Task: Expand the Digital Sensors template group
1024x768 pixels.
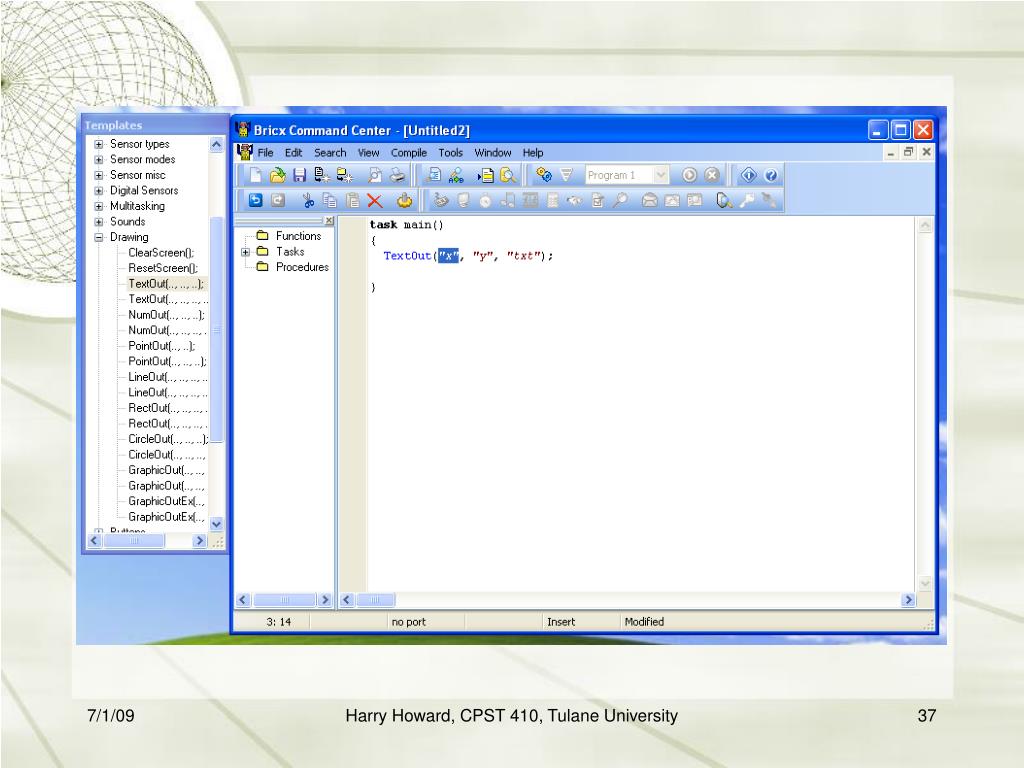Action: tap(99, 191)
